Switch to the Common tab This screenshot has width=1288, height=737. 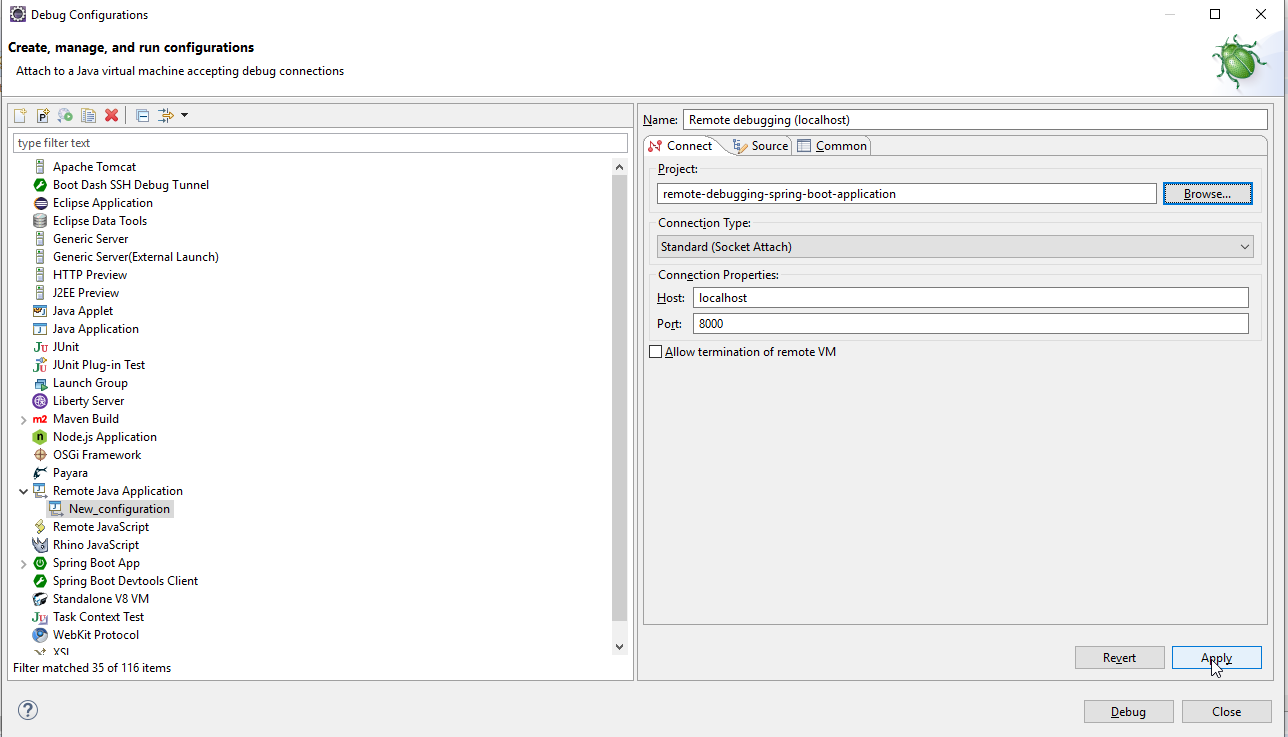click(832, 146)
